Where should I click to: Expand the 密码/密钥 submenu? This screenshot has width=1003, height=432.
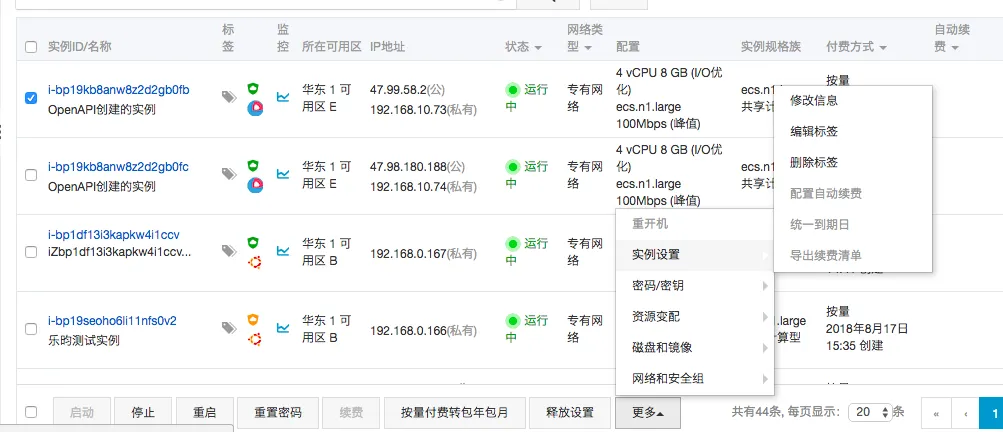coord(695,286)
